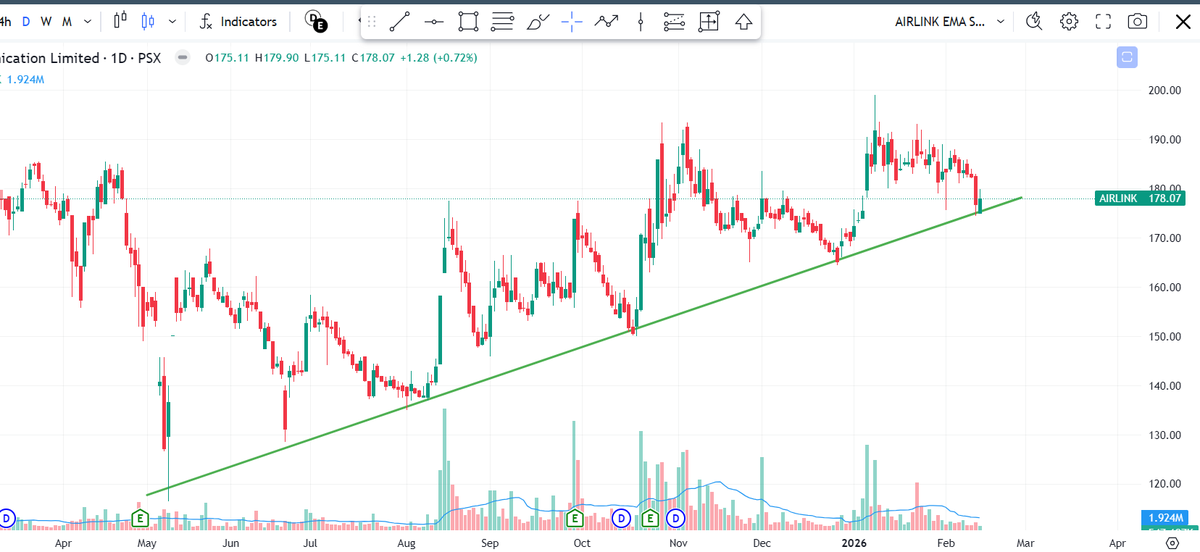This screenshot has height=552, width=1200.
Task: Click the Jul label on time axis
Action: point(311,543)
